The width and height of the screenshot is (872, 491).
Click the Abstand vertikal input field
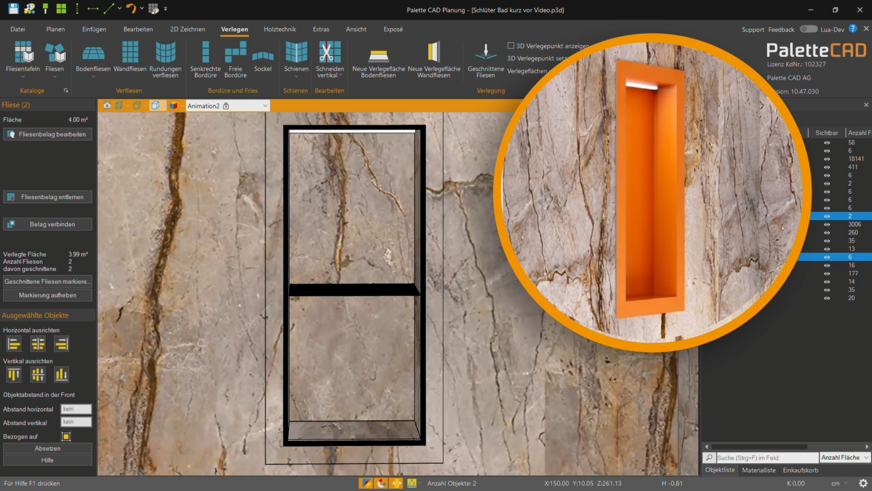click(76, 422)
